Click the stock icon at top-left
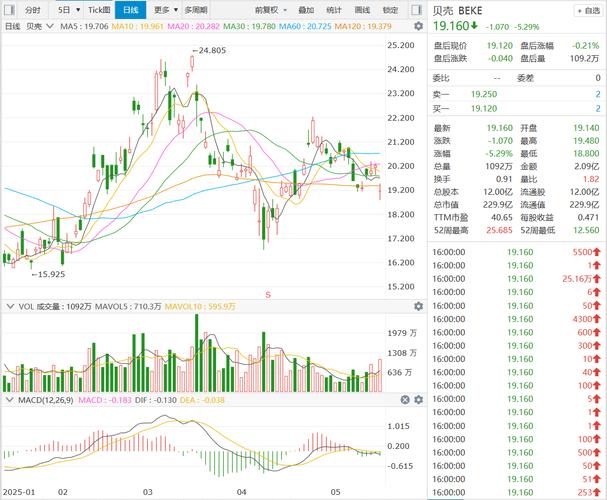The image size is (607, 500). point(11,9)
